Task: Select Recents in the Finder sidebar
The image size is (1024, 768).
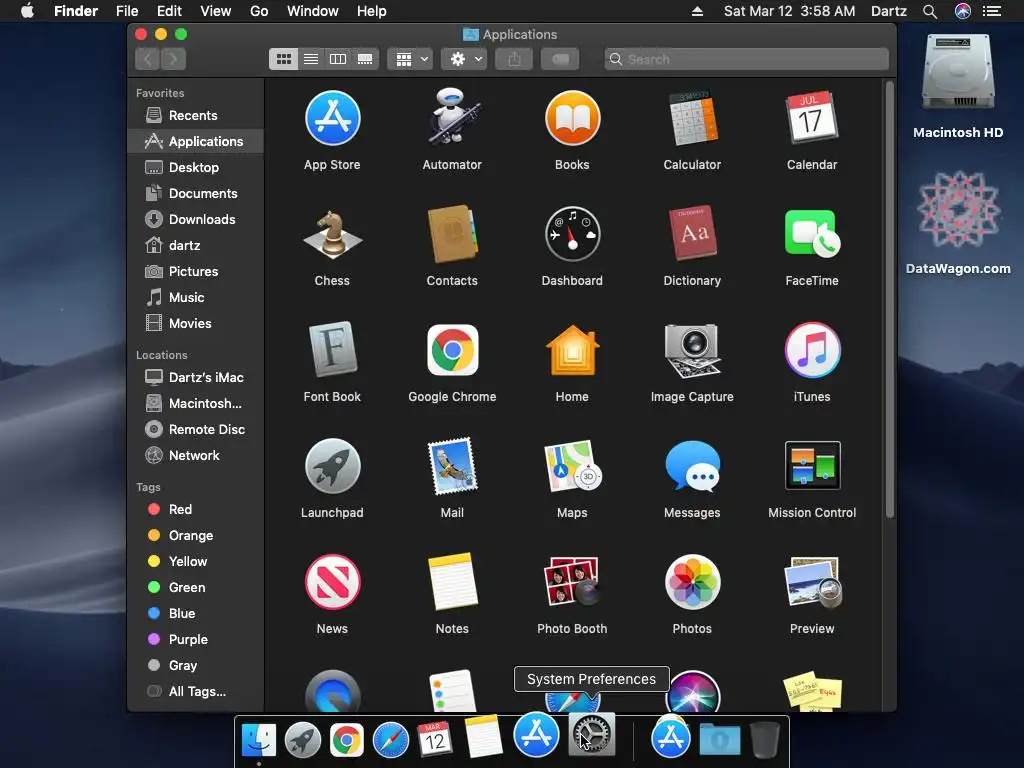Action: [195, 116]
